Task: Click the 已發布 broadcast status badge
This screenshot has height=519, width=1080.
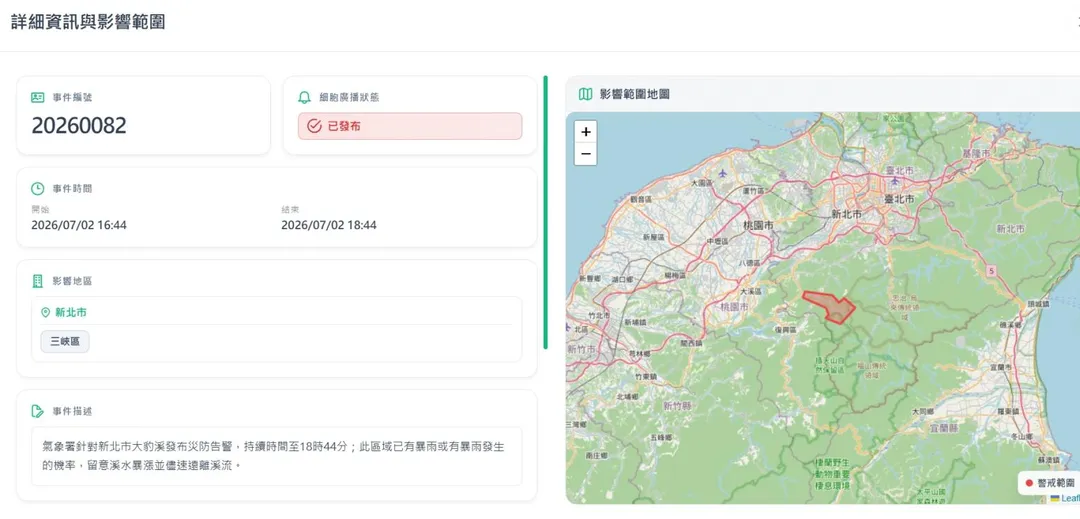Action: (410, 126)
